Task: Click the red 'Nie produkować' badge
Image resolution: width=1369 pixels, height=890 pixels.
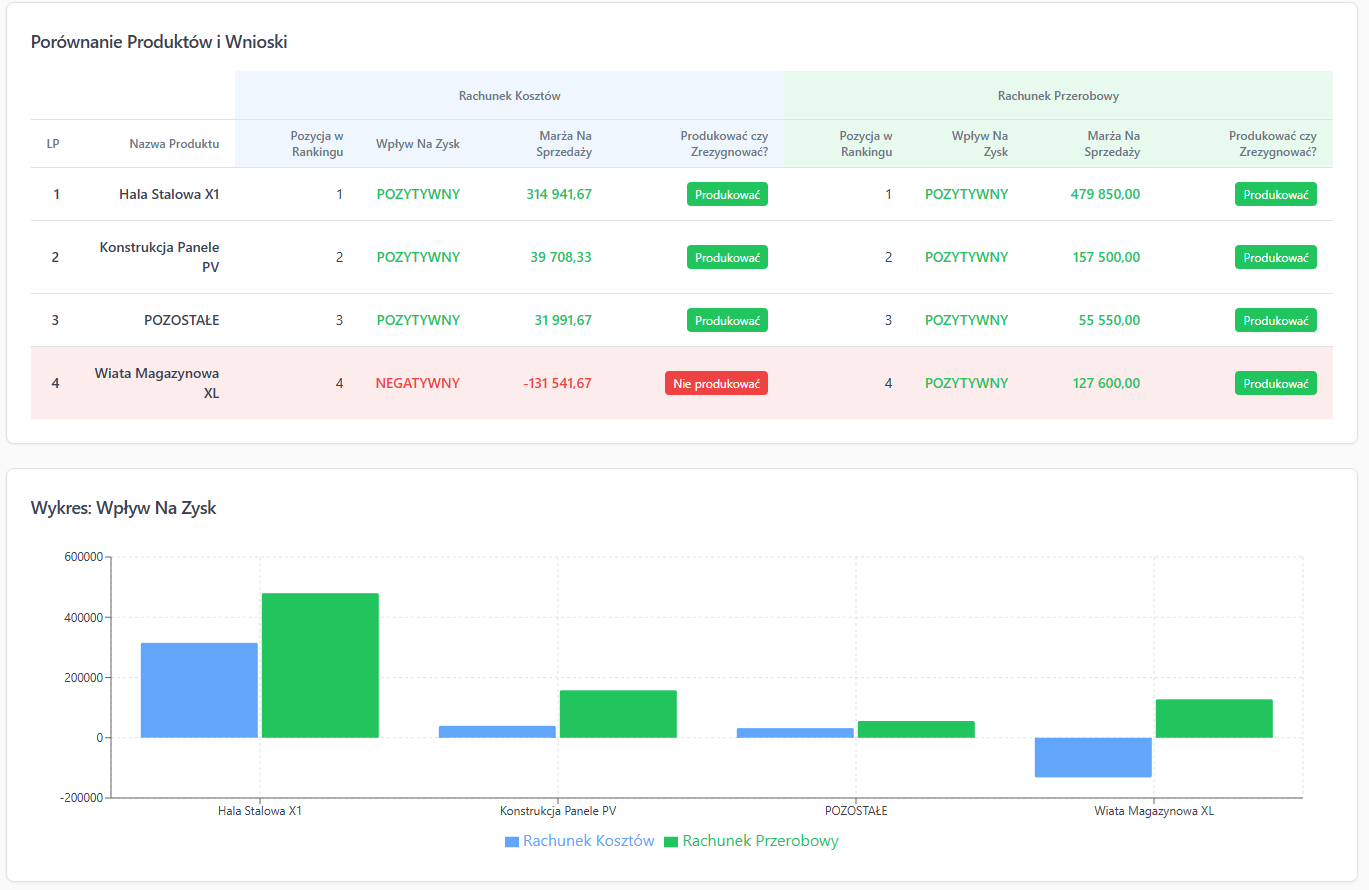Action: pyautogui.click(x=716, y=383)
